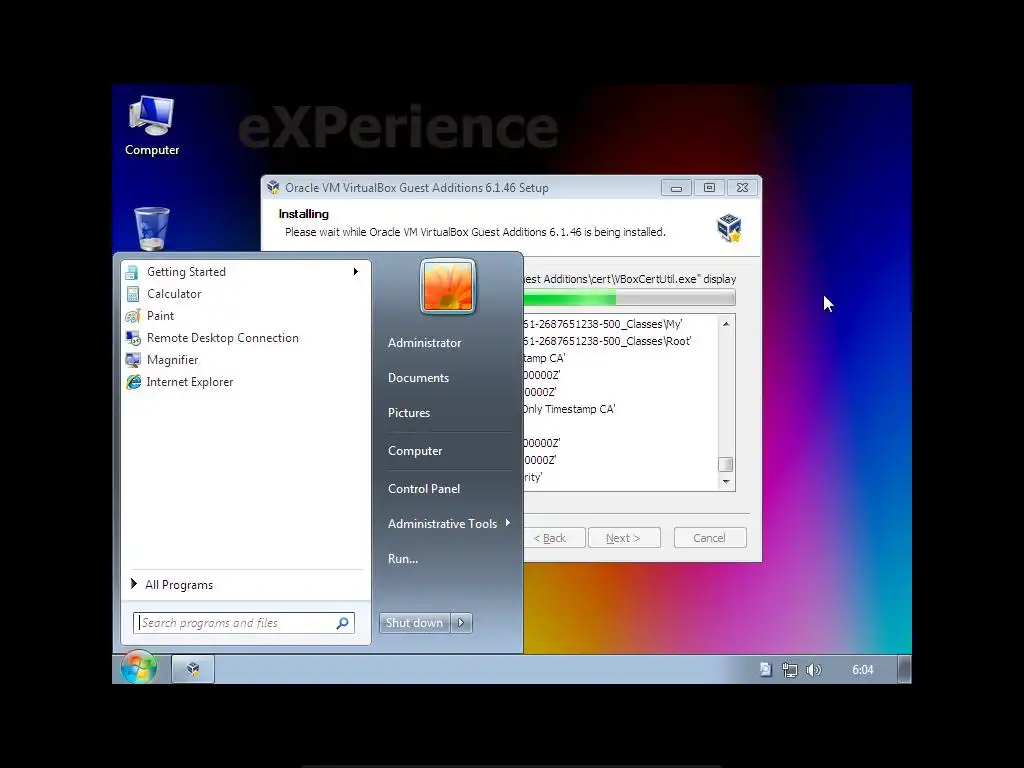Click the user account flower picture
The width and height of the screenshot is (1024, 768).
[448, 286]
